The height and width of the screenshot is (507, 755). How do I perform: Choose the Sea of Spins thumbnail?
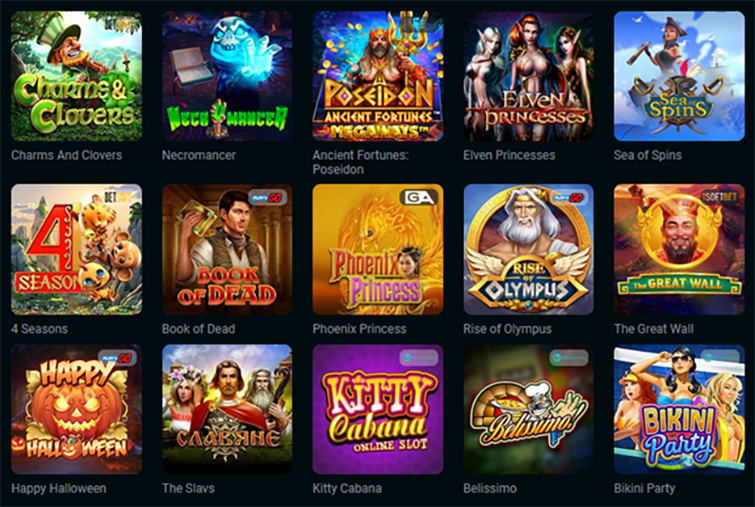coord(679,76)
